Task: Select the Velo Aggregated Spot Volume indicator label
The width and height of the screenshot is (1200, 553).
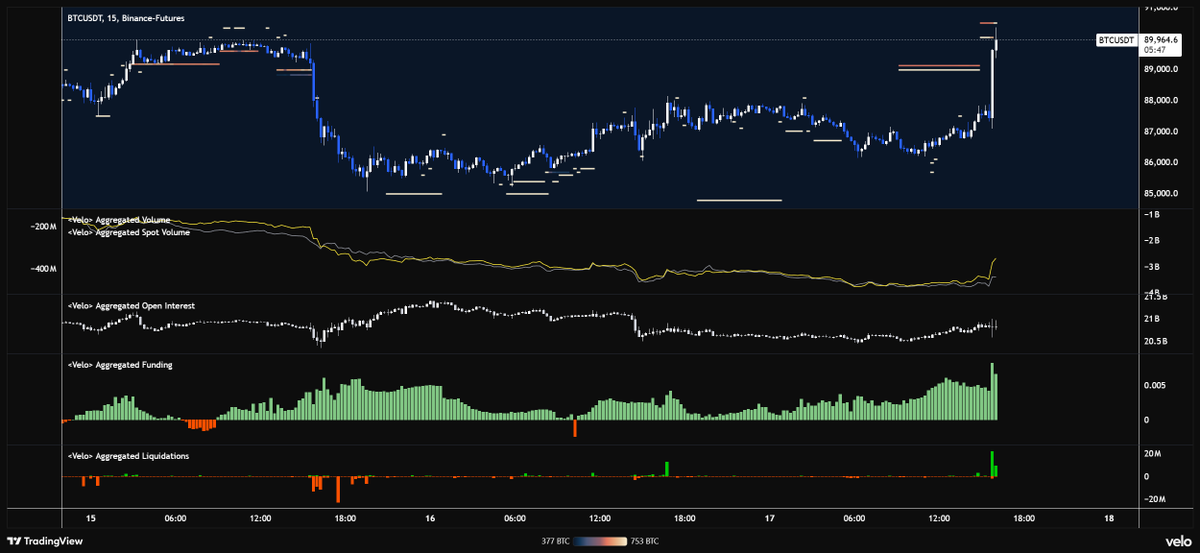Action: pyautogui.click(x=127, y=231)
